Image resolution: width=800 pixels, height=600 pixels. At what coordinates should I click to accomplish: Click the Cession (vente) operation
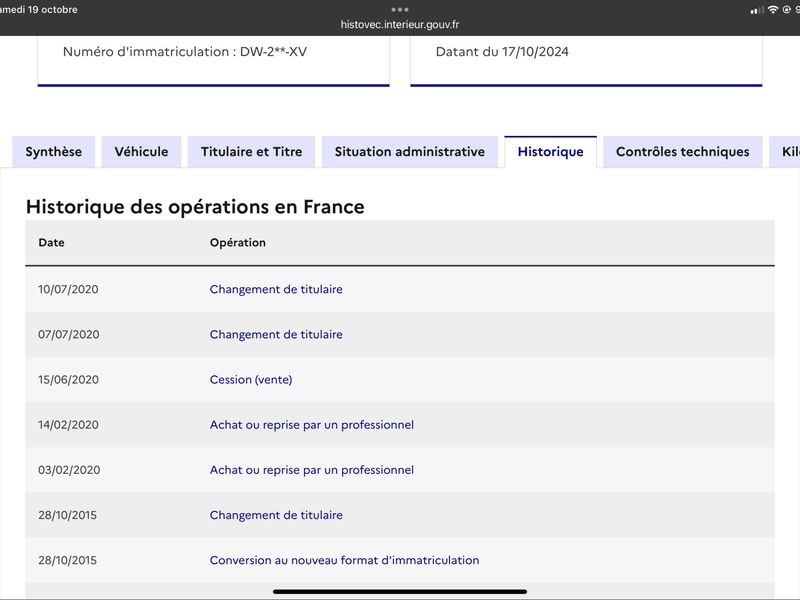[x=251, y=380]
